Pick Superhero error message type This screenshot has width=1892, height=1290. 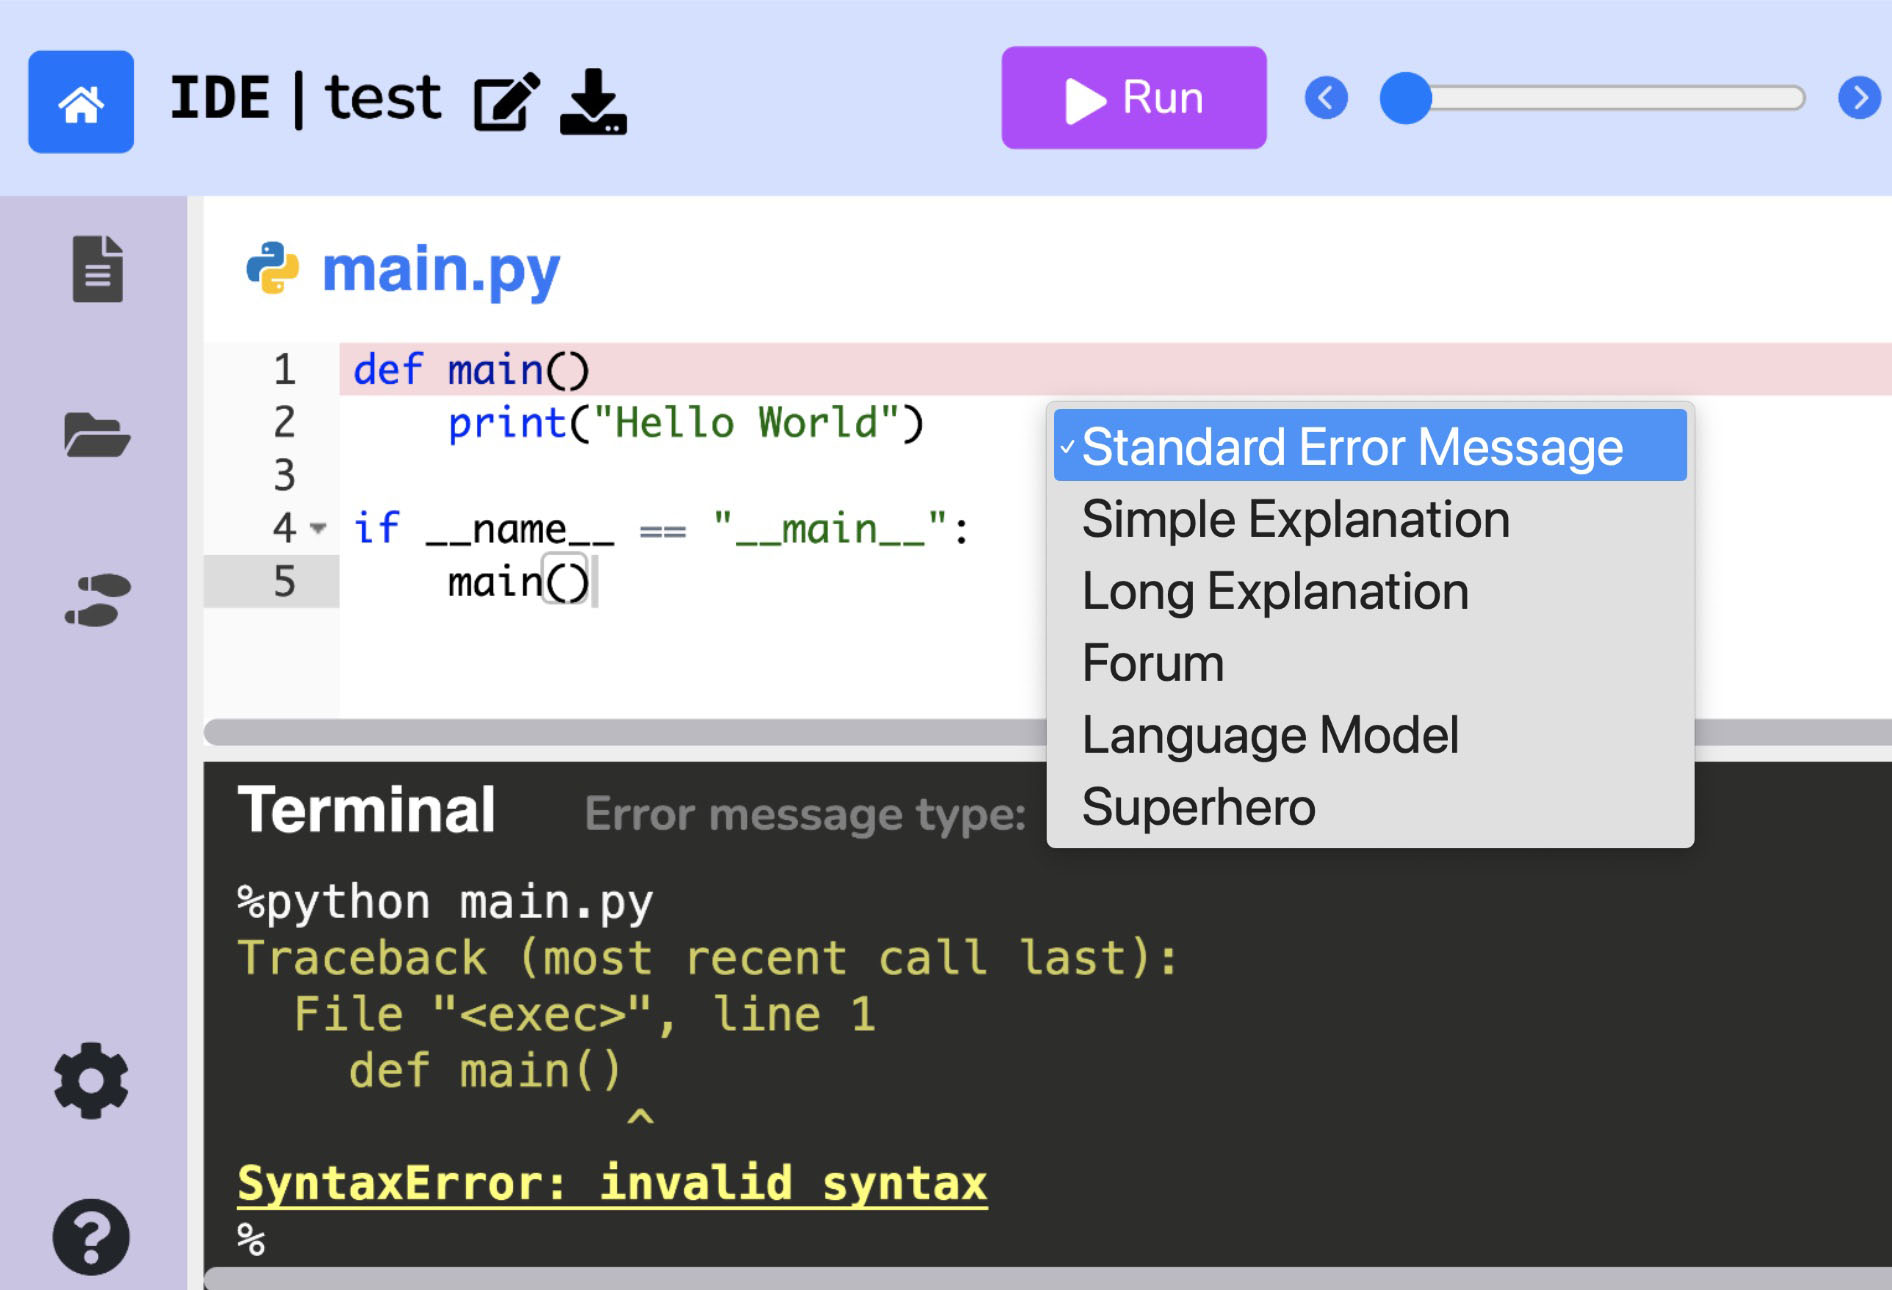(1198, 807)
